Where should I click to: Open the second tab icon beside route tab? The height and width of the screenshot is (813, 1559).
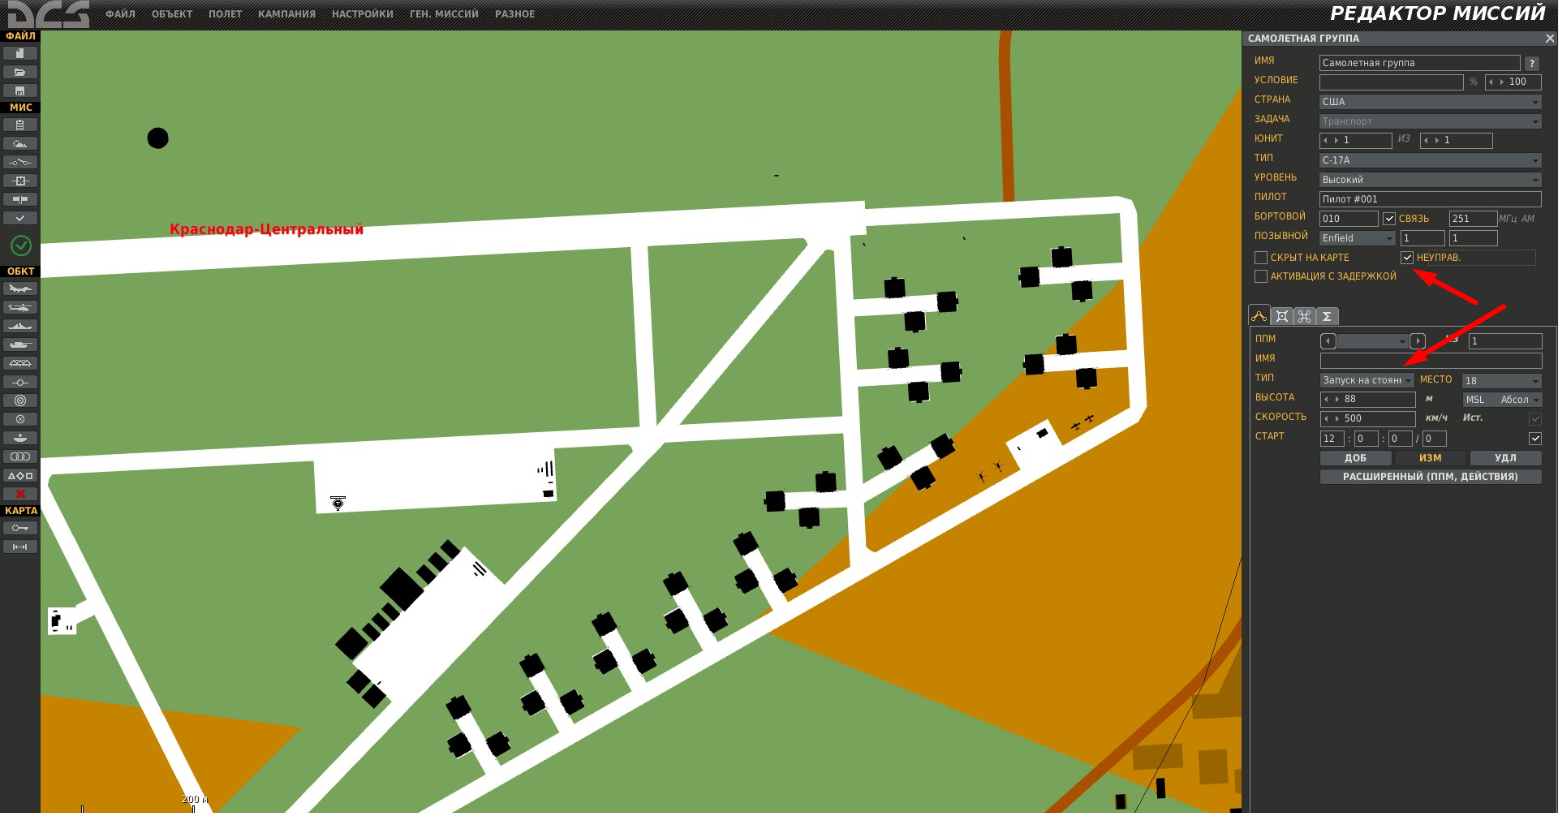click(1282, 316)
